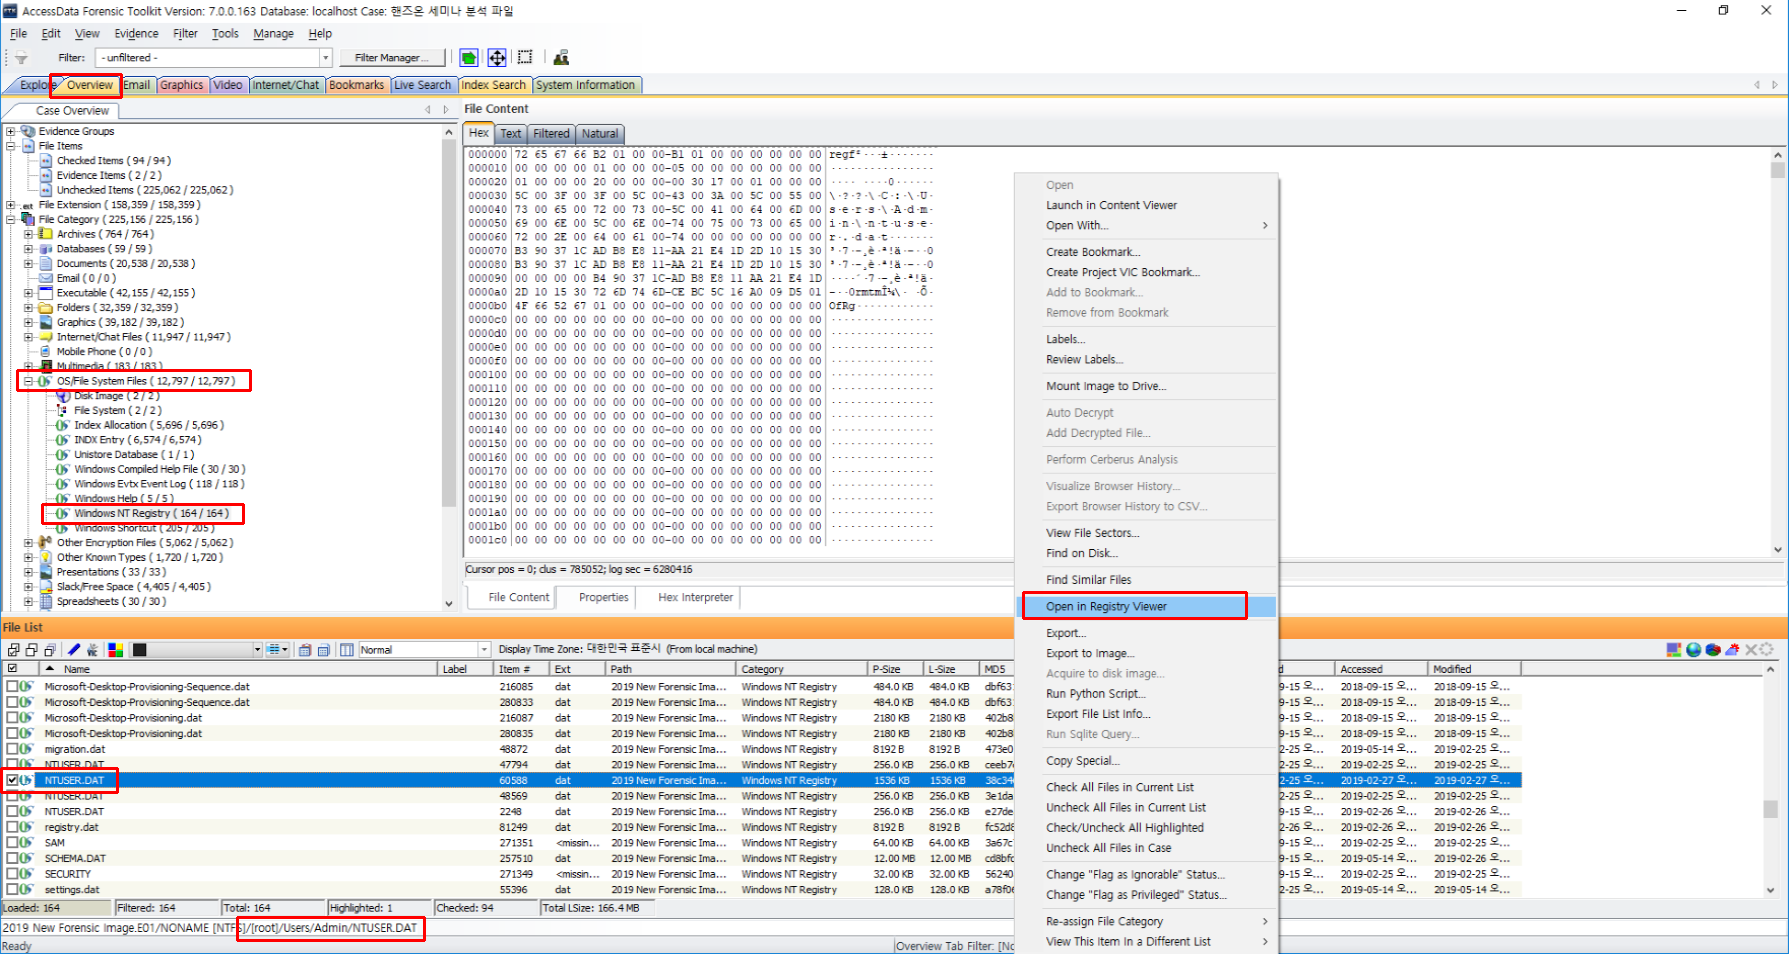
Task: Uncheck the highlighted NTUSER.DAT row checkbox
Action: 12,780
